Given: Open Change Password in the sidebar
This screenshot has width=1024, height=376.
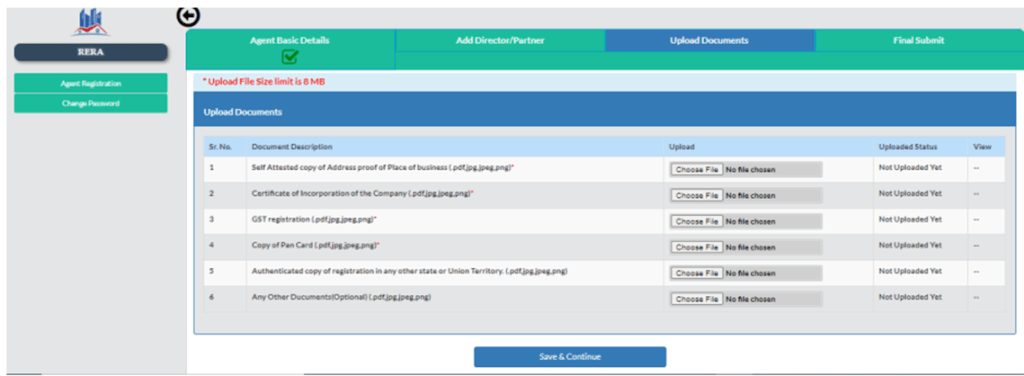Looking at the screenshot, I should click(x=91, y=103).
